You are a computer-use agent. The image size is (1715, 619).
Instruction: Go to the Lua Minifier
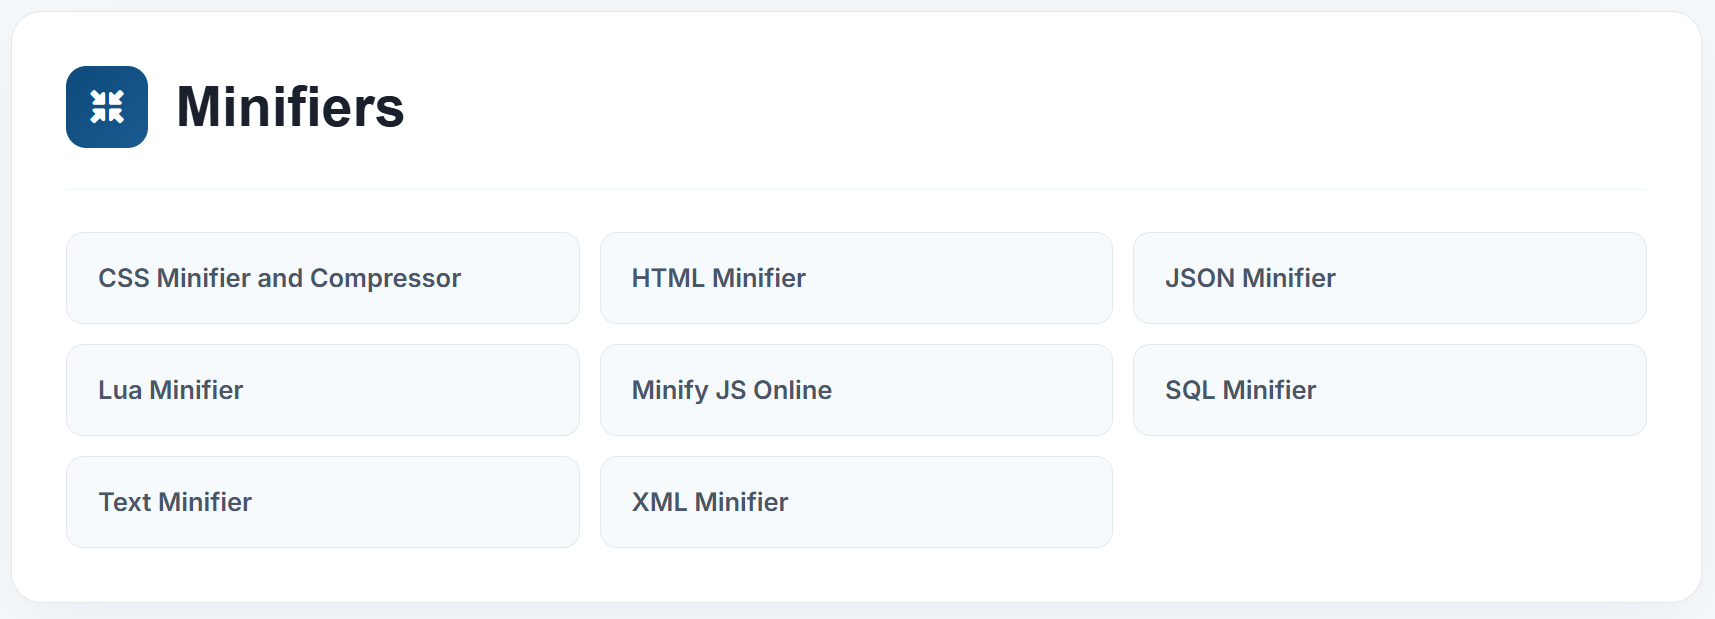[x=322, y=390]
